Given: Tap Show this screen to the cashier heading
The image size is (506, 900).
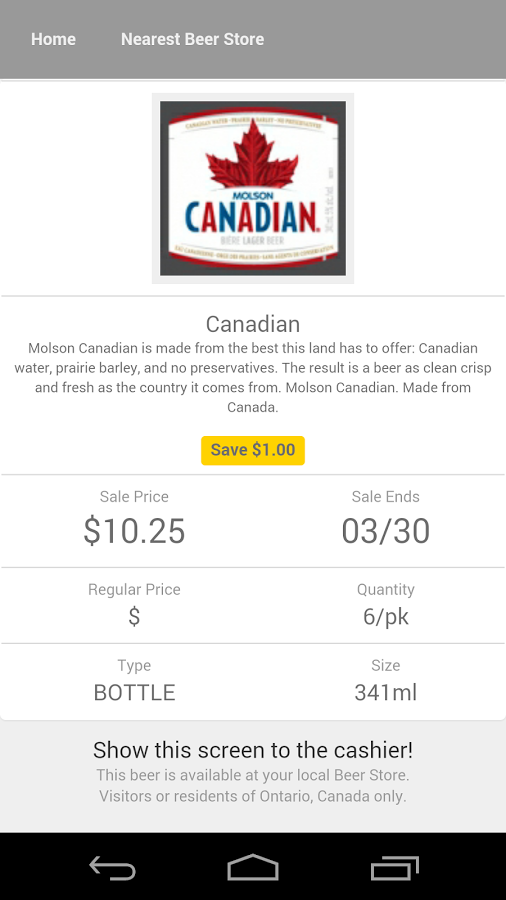Looking at the screenshot, I should pos(253,750).
